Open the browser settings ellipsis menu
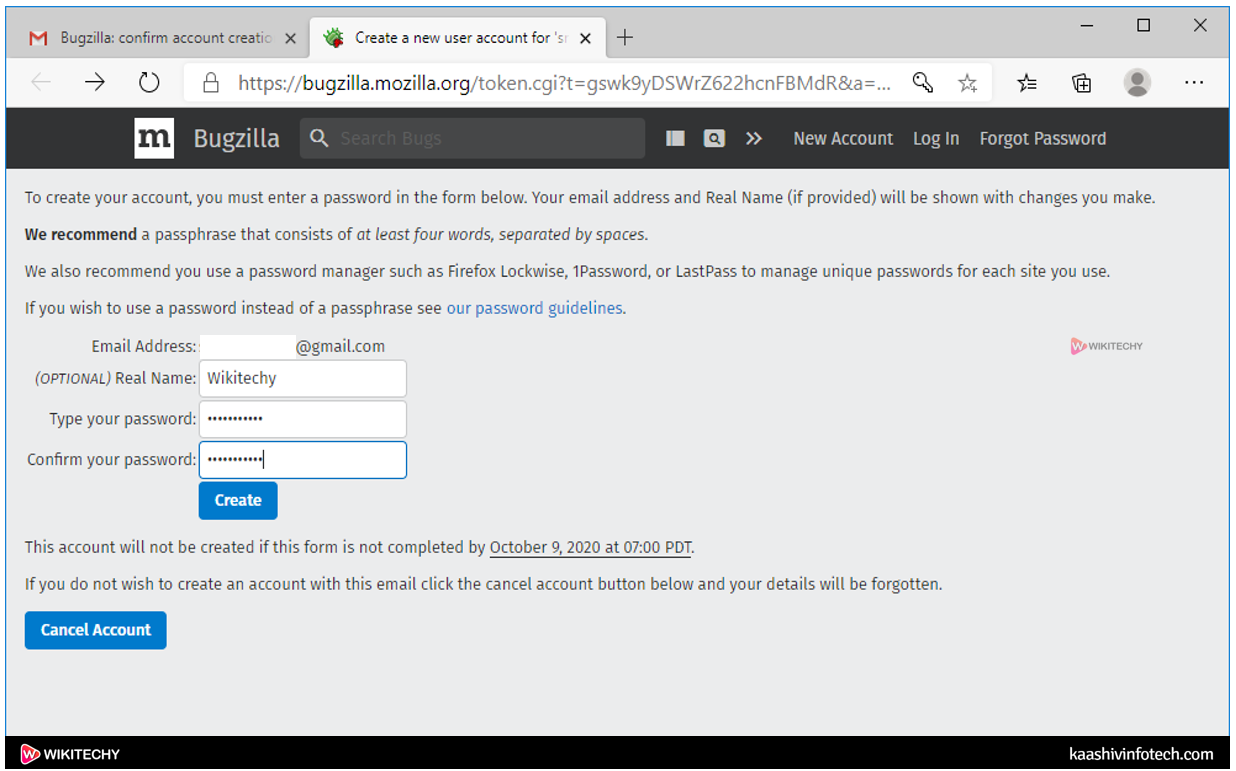This screenshot has width=1236, height=771. tap(1194, 83)
